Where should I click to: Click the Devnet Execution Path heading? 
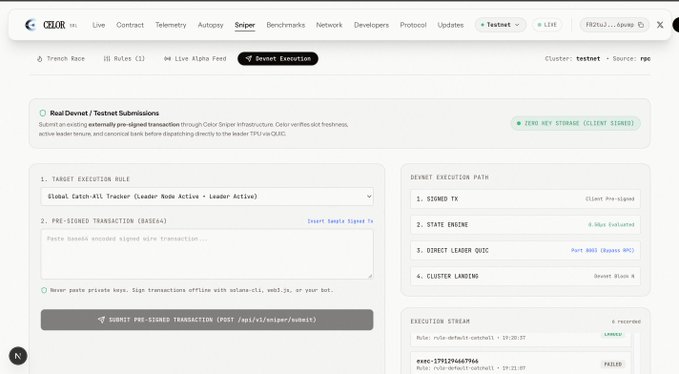click(x=449, y=177)
